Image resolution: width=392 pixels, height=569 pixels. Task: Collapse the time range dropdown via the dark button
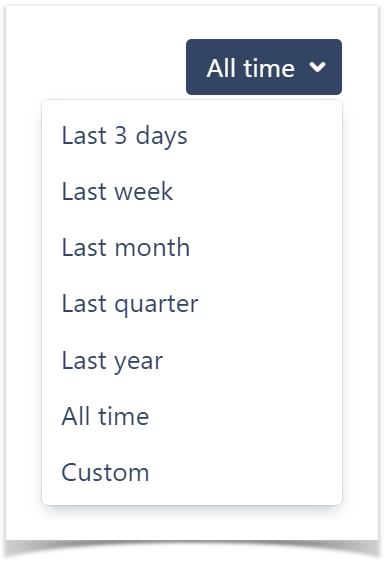pos(264,67)
